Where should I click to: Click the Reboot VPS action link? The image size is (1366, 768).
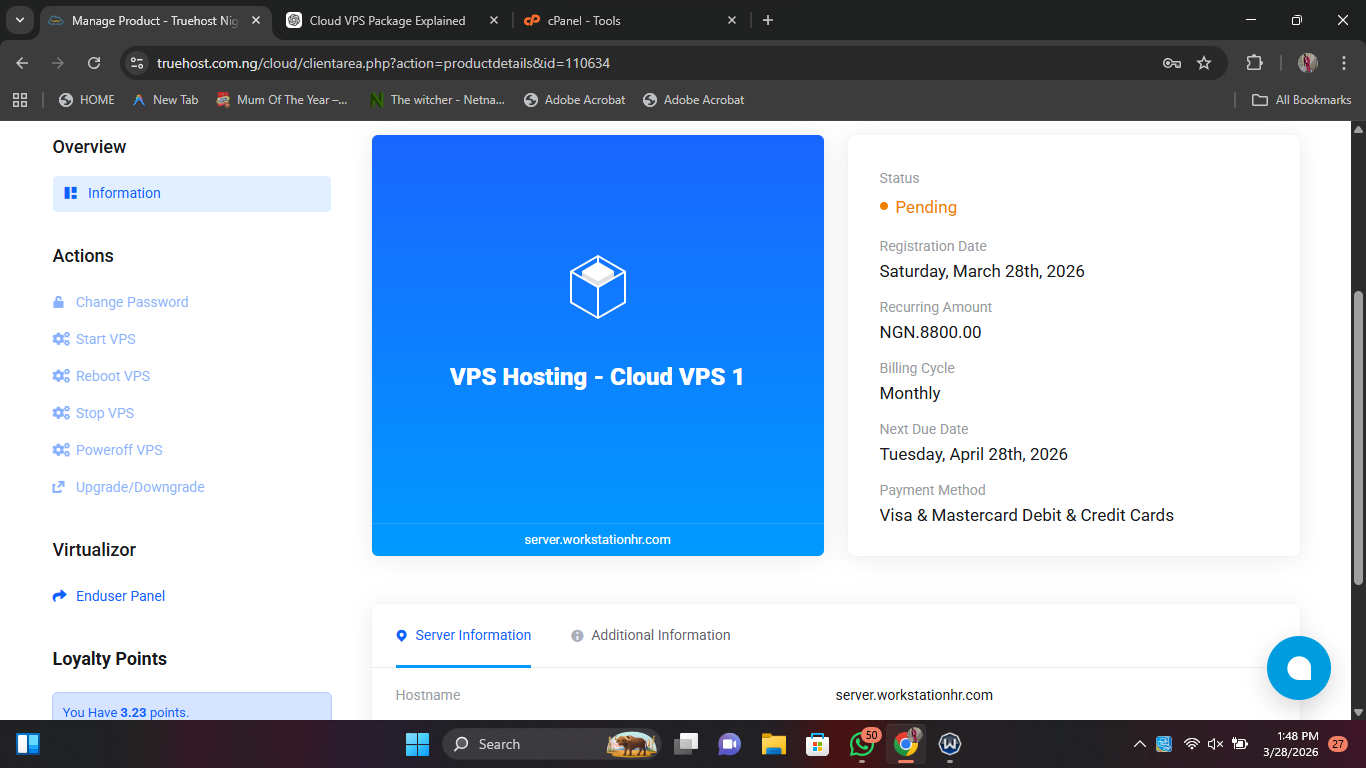(x=113, y=376)
